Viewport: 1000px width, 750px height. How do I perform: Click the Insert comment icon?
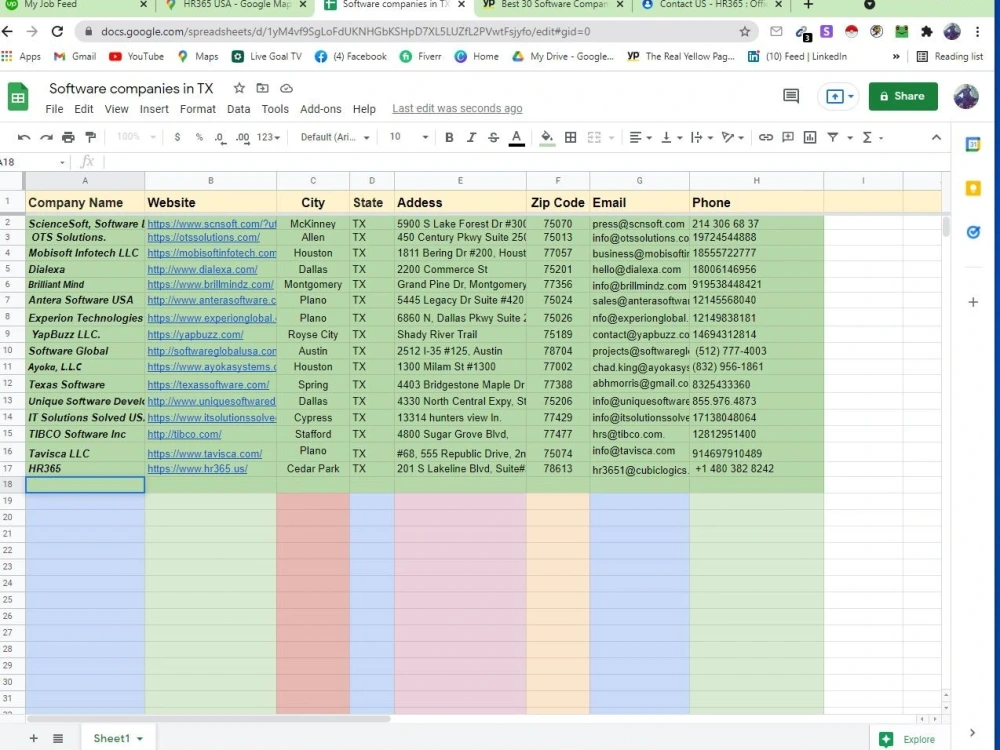788,137
